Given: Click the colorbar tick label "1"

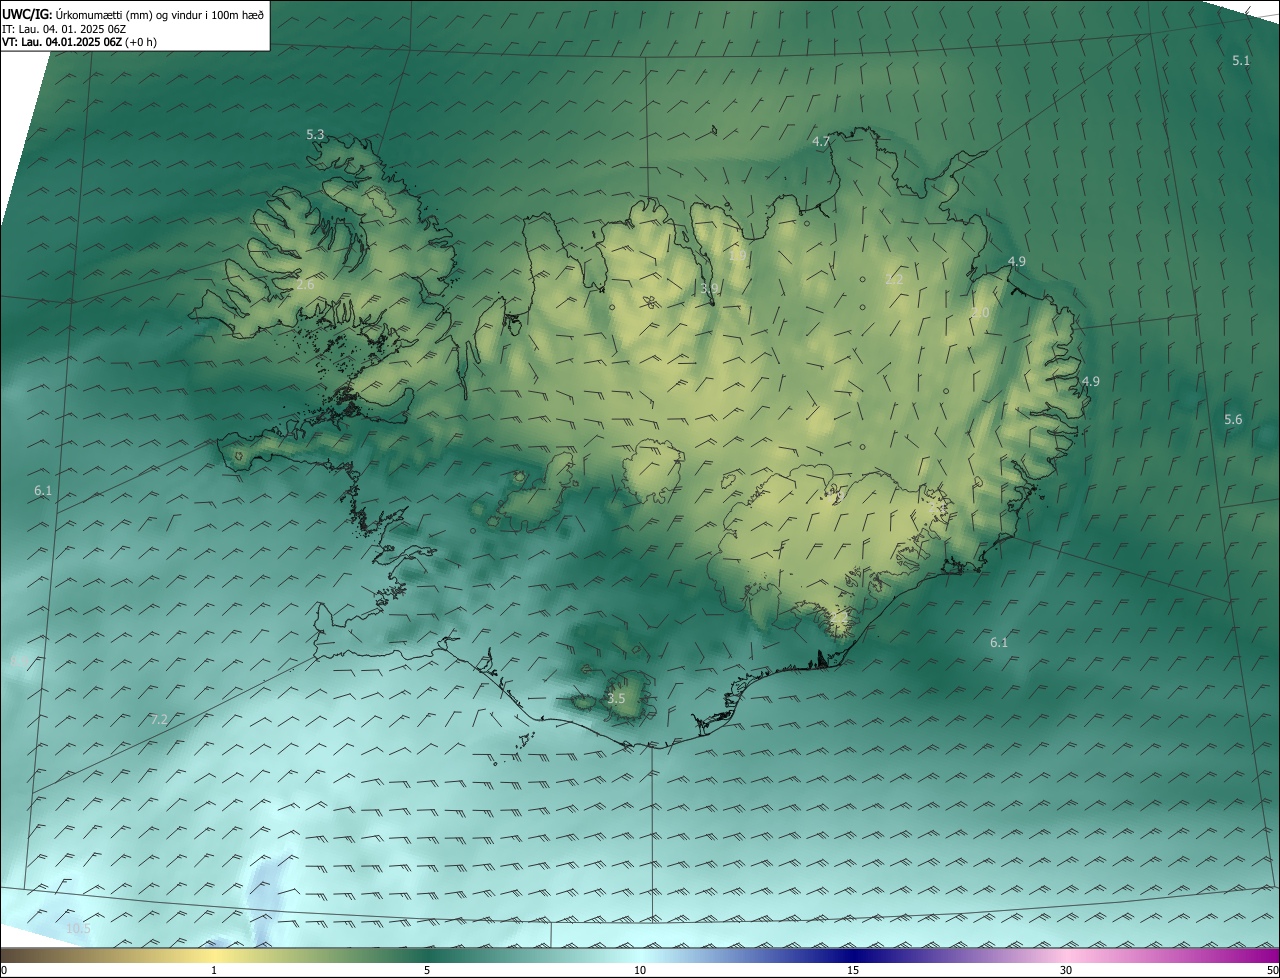Looking at the screenshot, I should coord(214,970).
